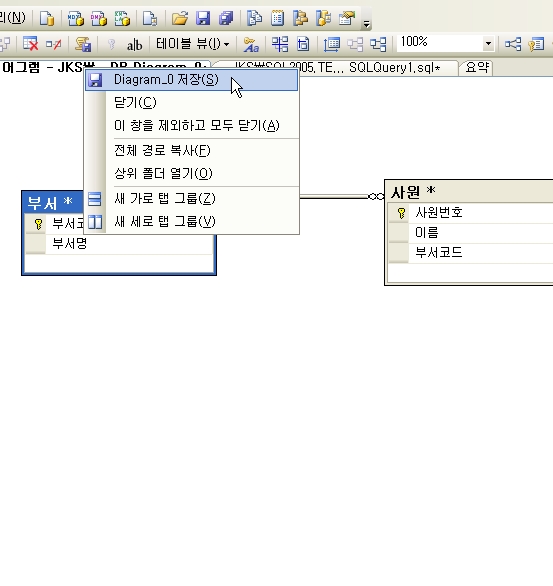553x586 pixels.
Task: Click the MDX query toolbar icon
Action: pyautogui.click(x=76, y=18)
